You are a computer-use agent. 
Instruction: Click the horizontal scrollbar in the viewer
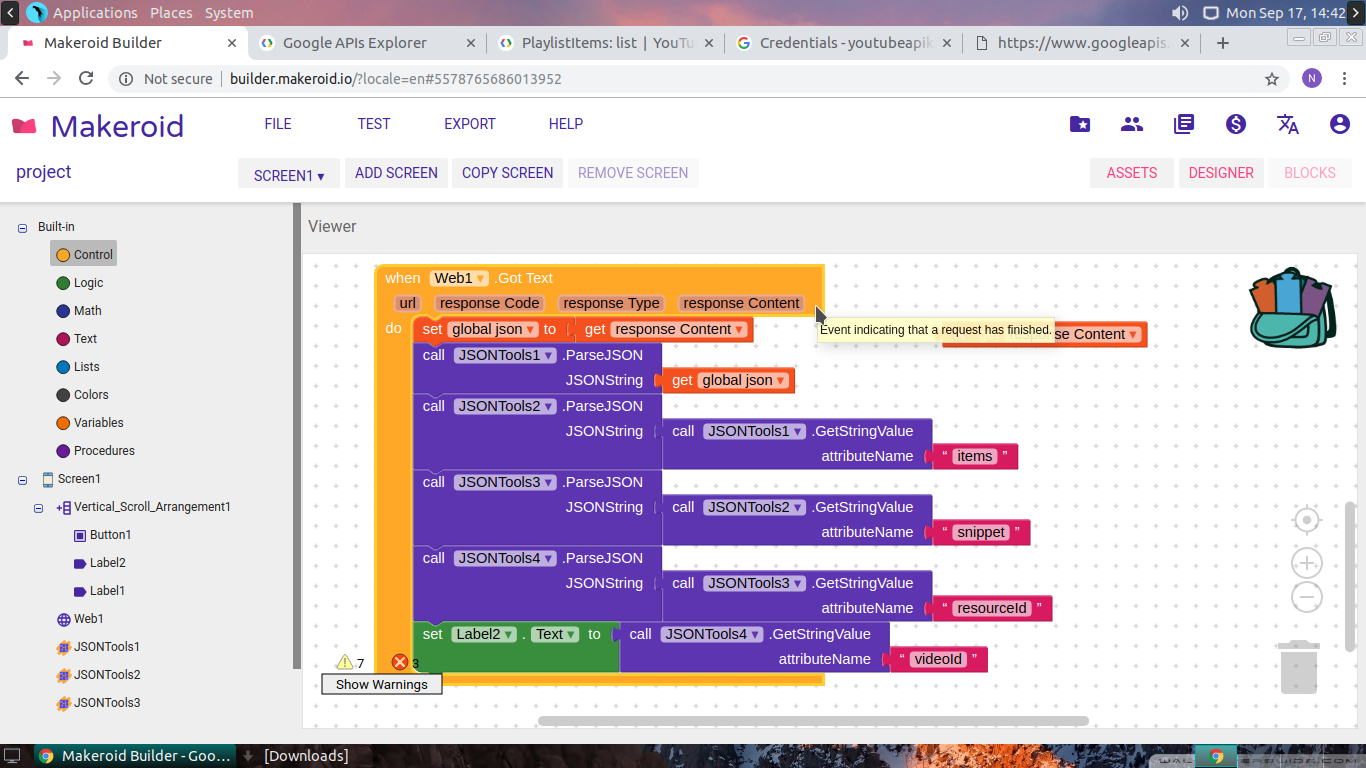tap(813, 721)
